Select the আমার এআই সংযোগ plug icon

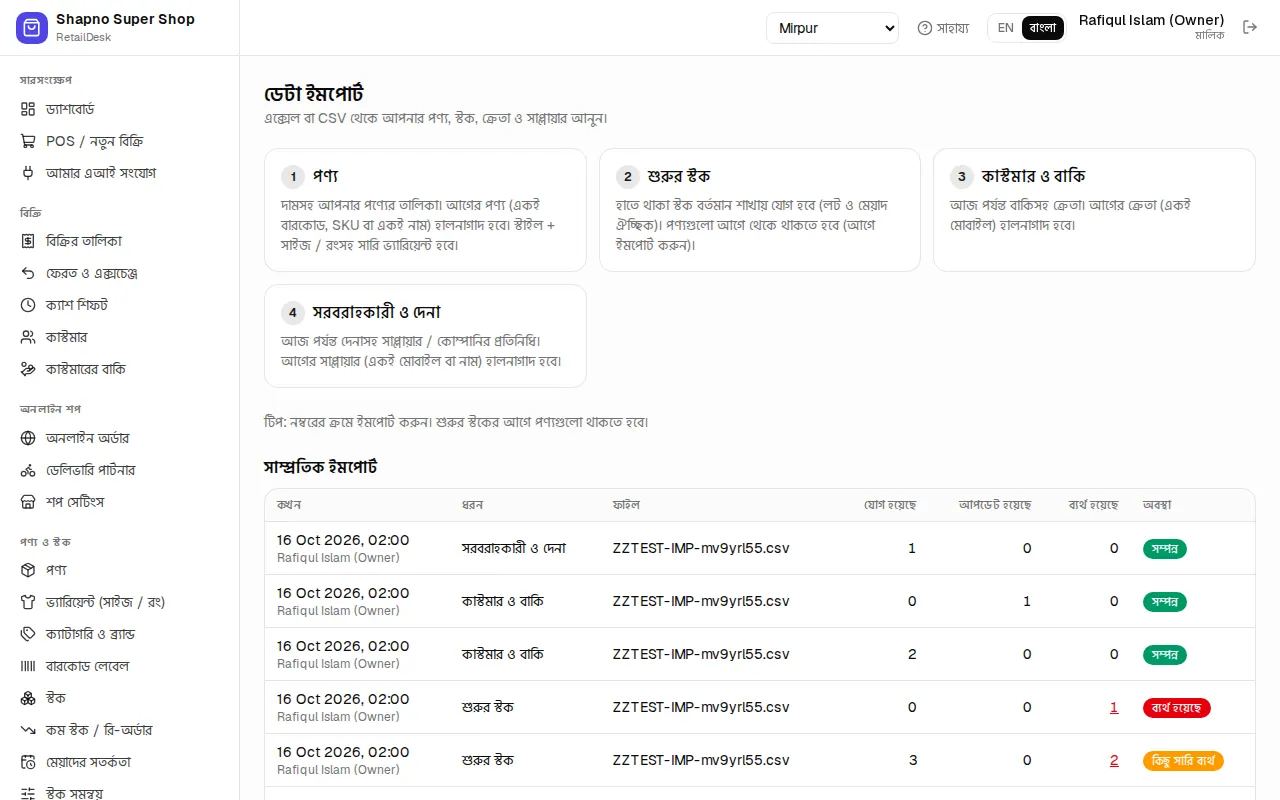(28, 173)
